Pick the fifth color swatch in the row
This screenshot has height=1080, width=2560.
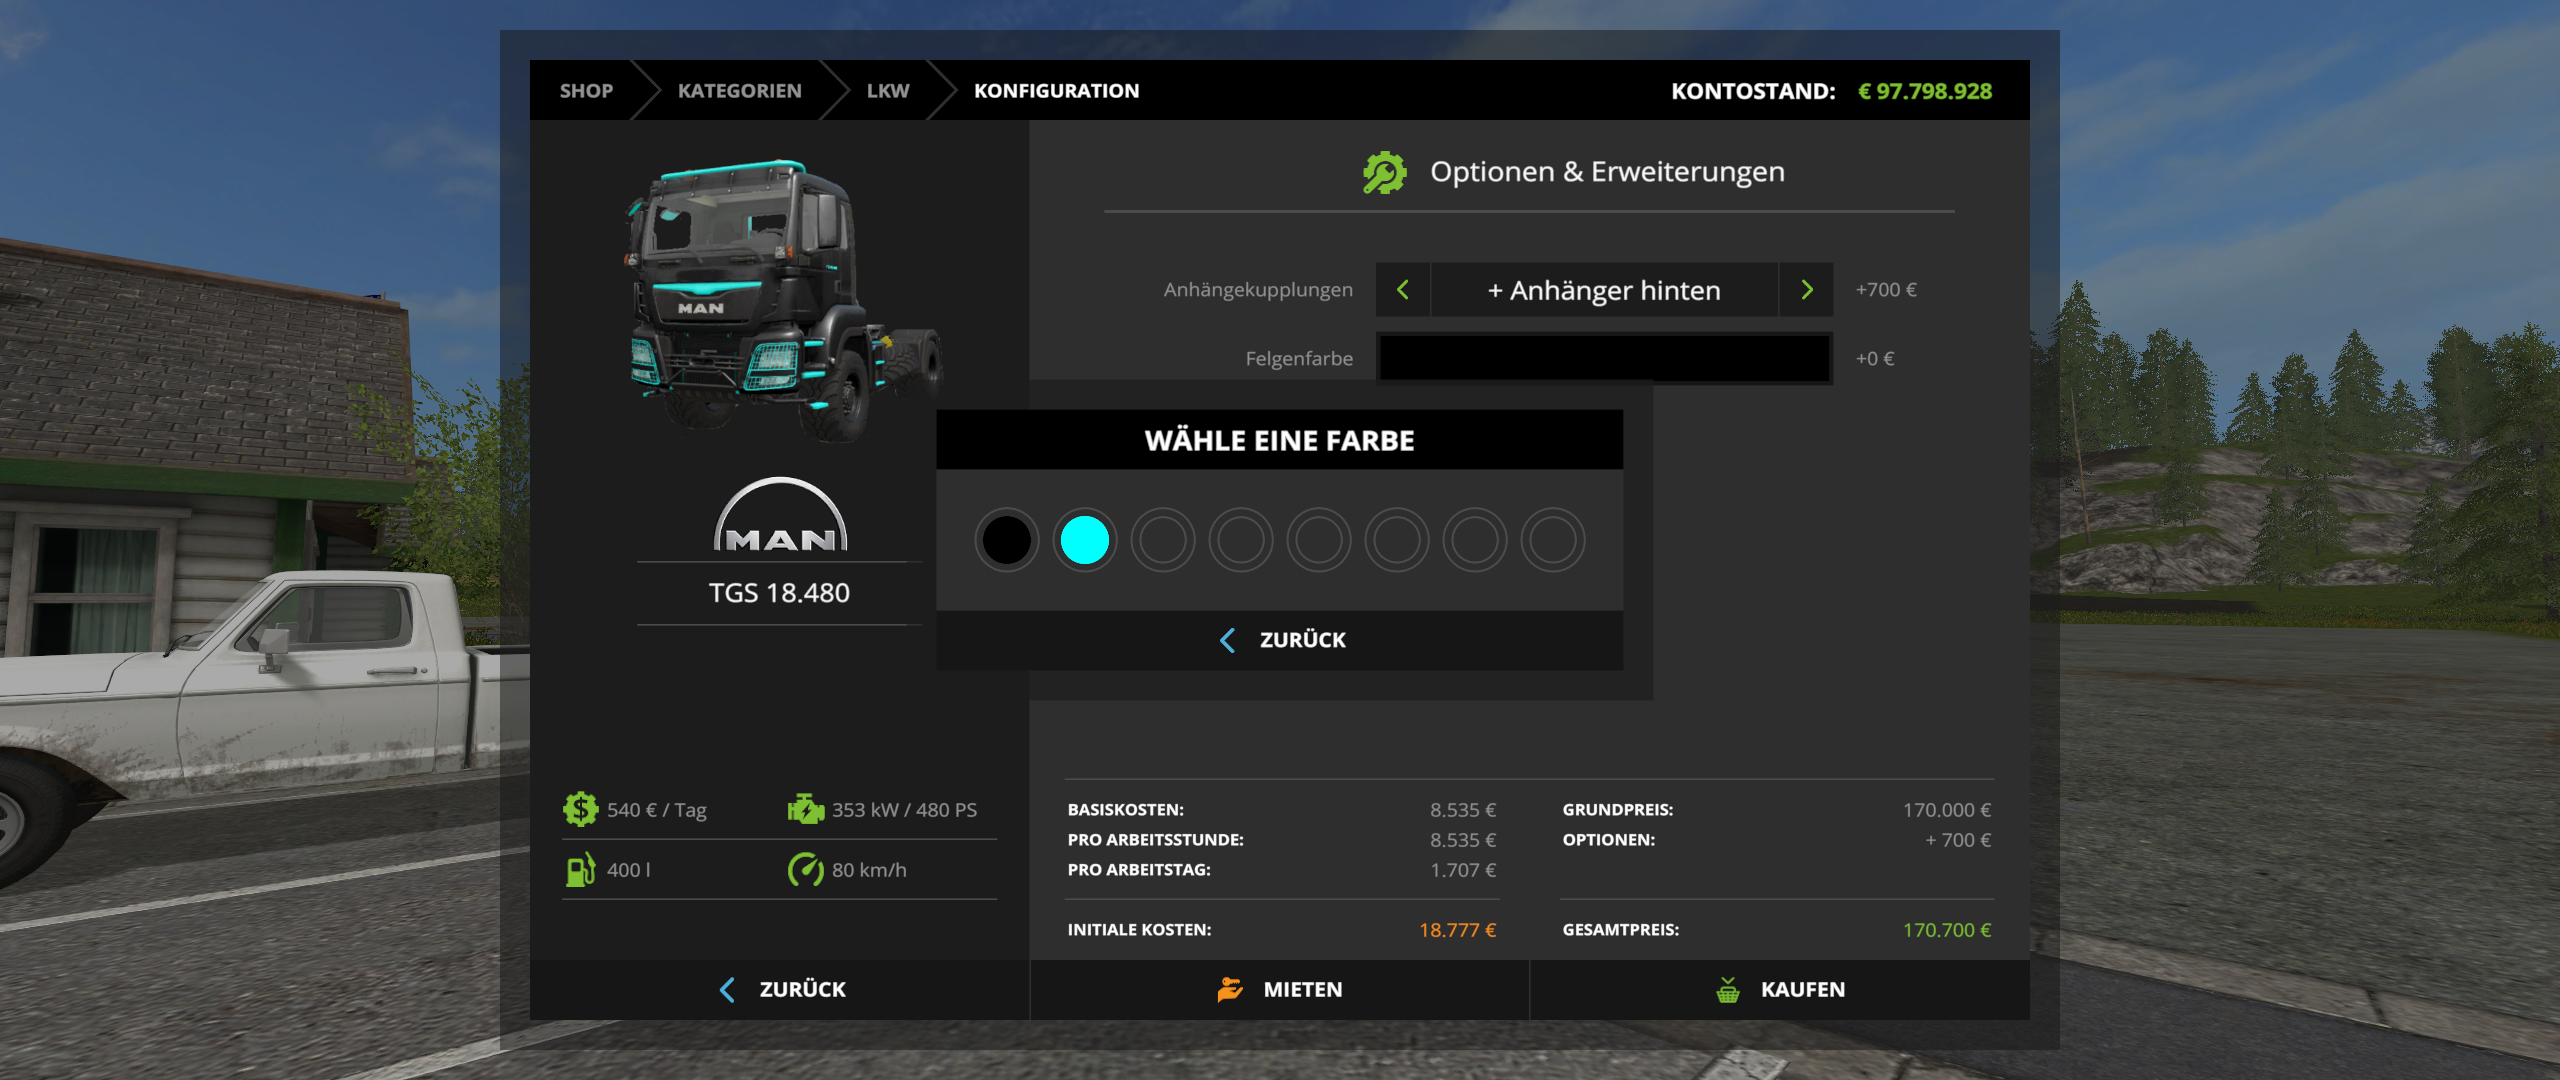(x=1318, y=540)
